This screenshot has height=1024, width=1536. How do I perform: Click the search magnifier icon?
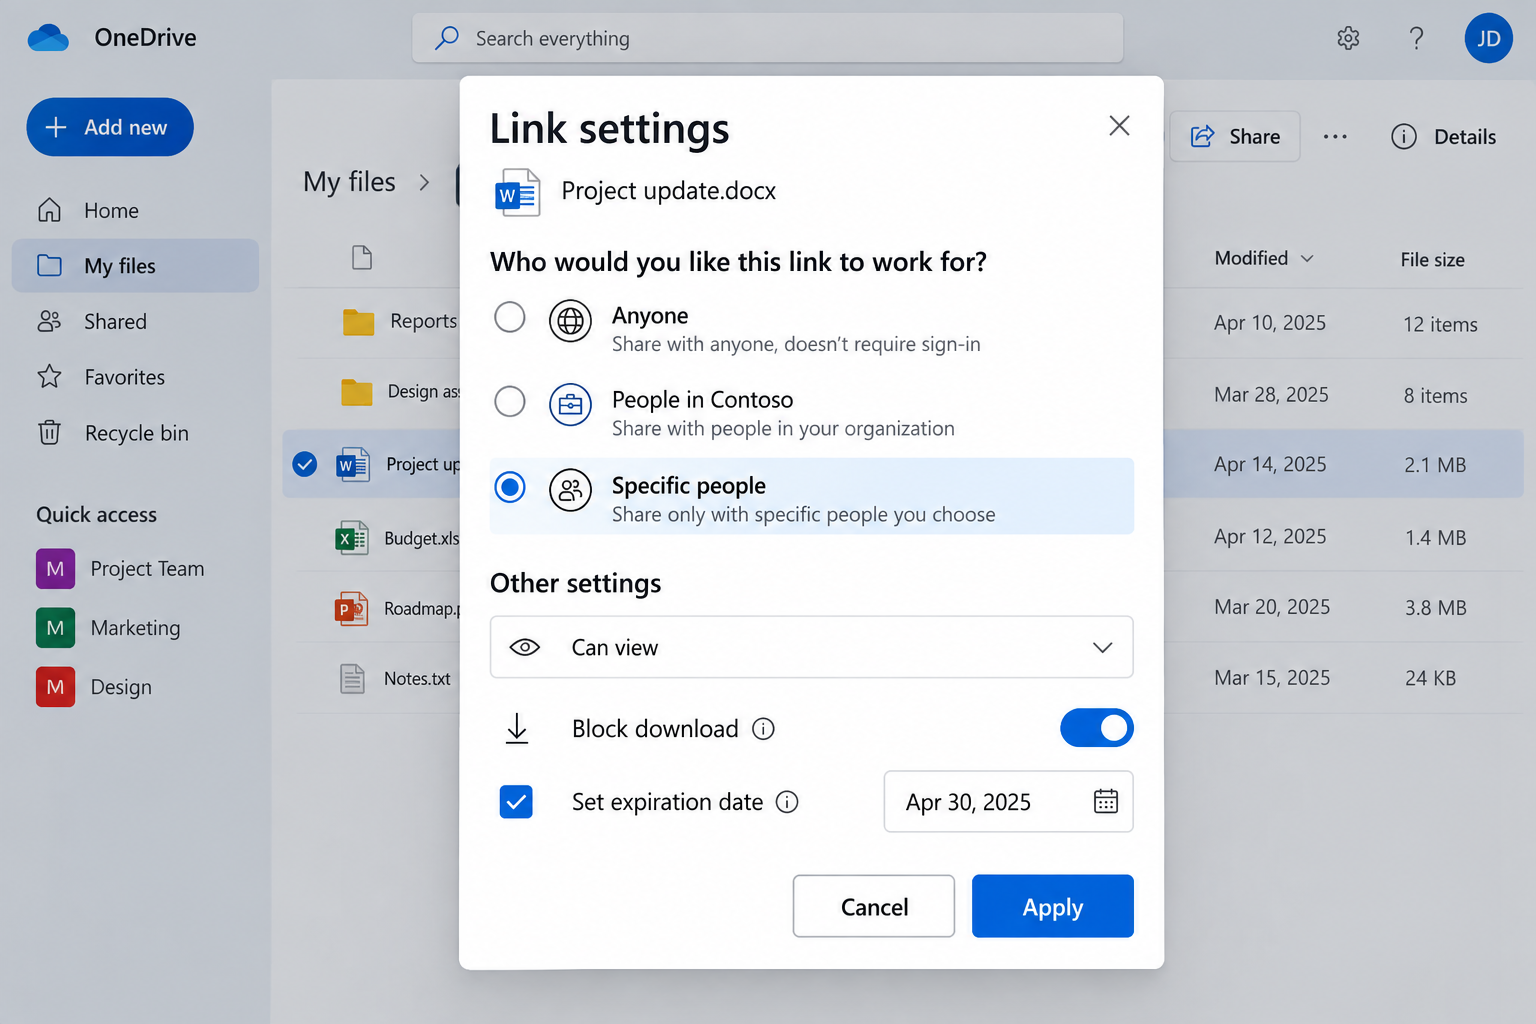[x=446, y=38]
